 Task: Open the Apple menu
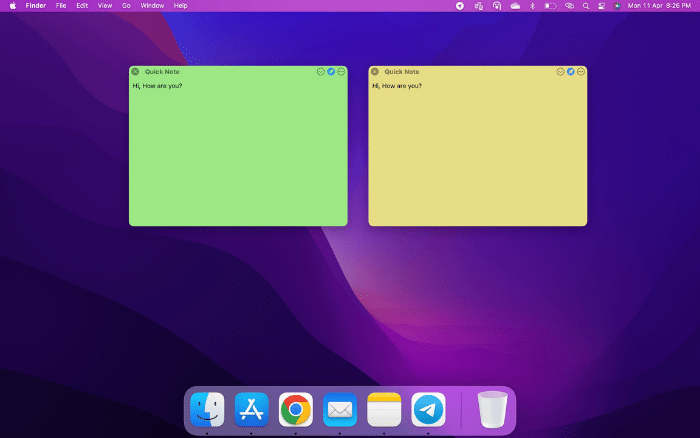tap(13, 6)
